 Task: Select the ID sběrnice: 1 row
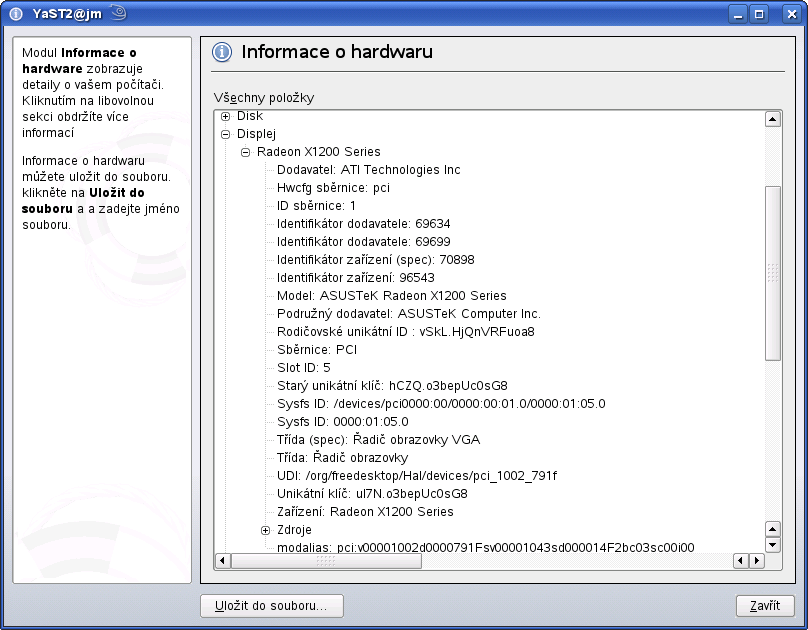tap(316, 206)
